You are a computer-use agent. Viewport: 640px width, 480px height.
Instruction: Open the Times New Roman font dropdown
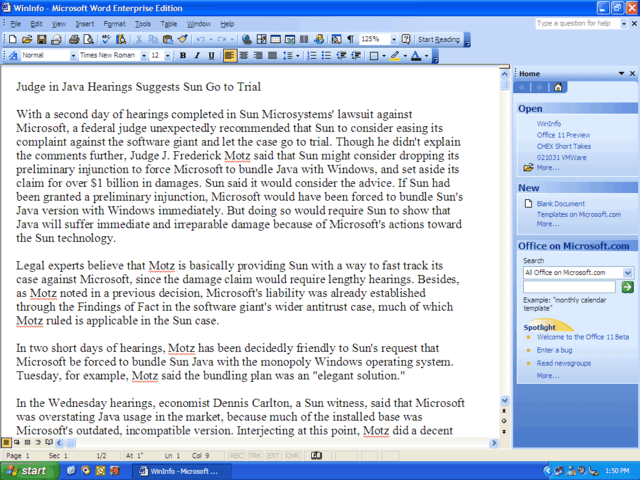point(144,56)
